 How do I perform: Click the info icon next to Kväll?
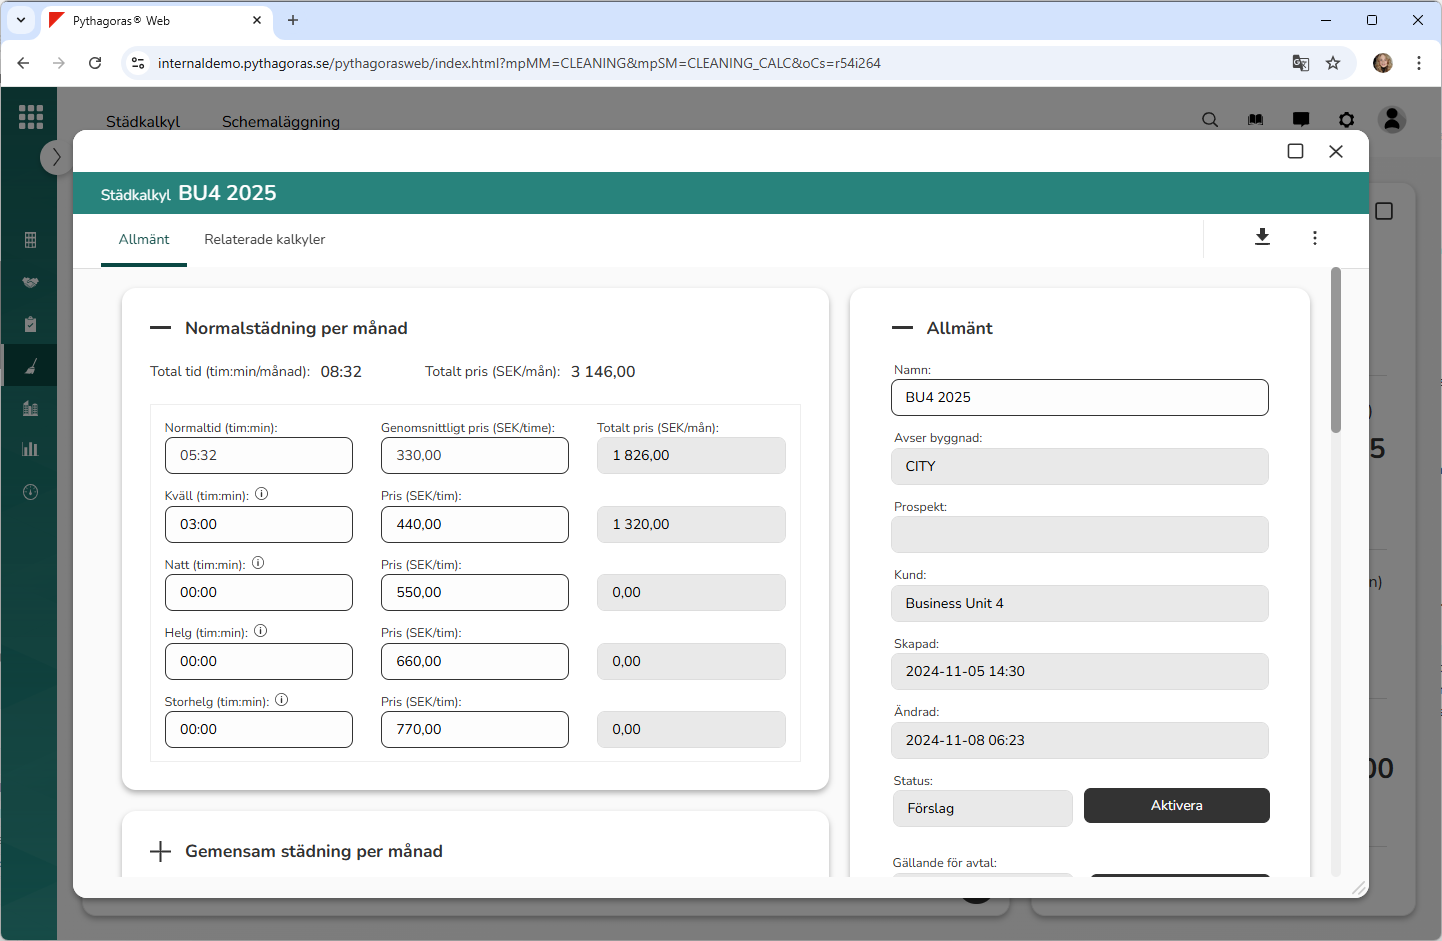pos(262,494)
